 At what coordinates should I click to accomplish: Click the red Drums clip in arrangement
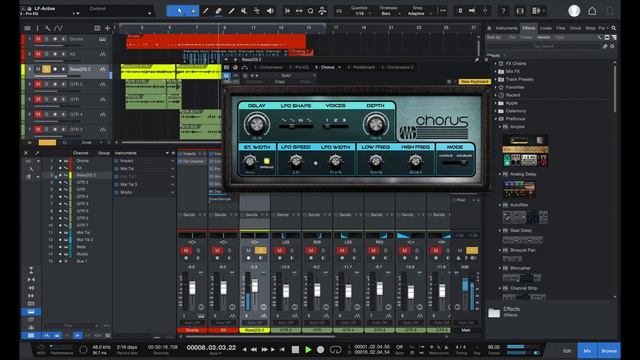pos(216,41)
